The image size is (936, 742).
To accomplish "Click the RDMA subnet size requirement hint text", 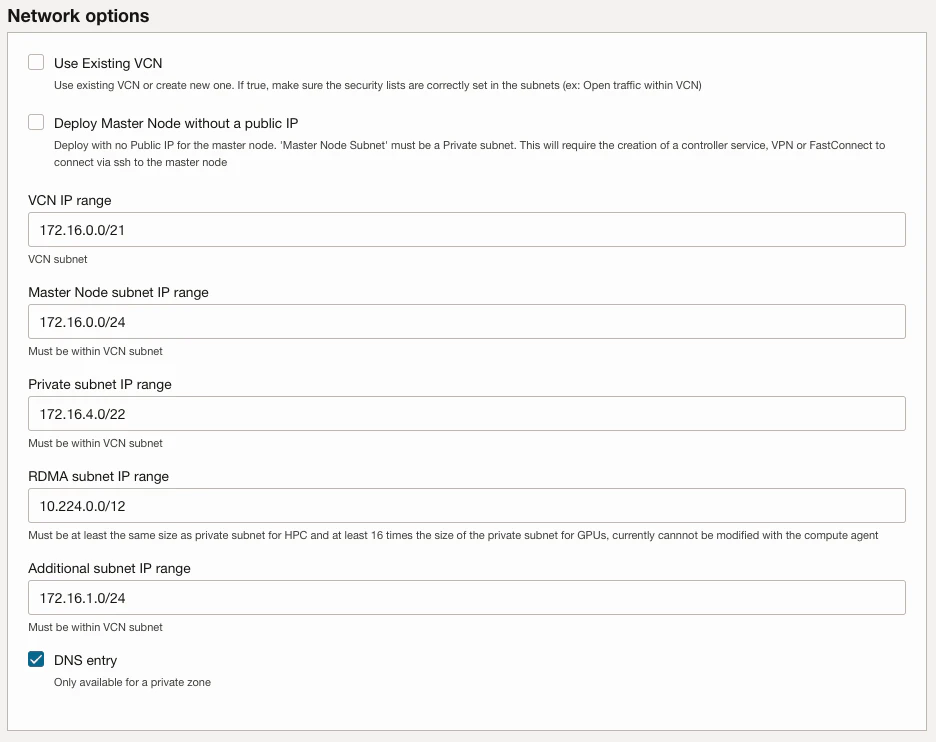I will (453, 535).
